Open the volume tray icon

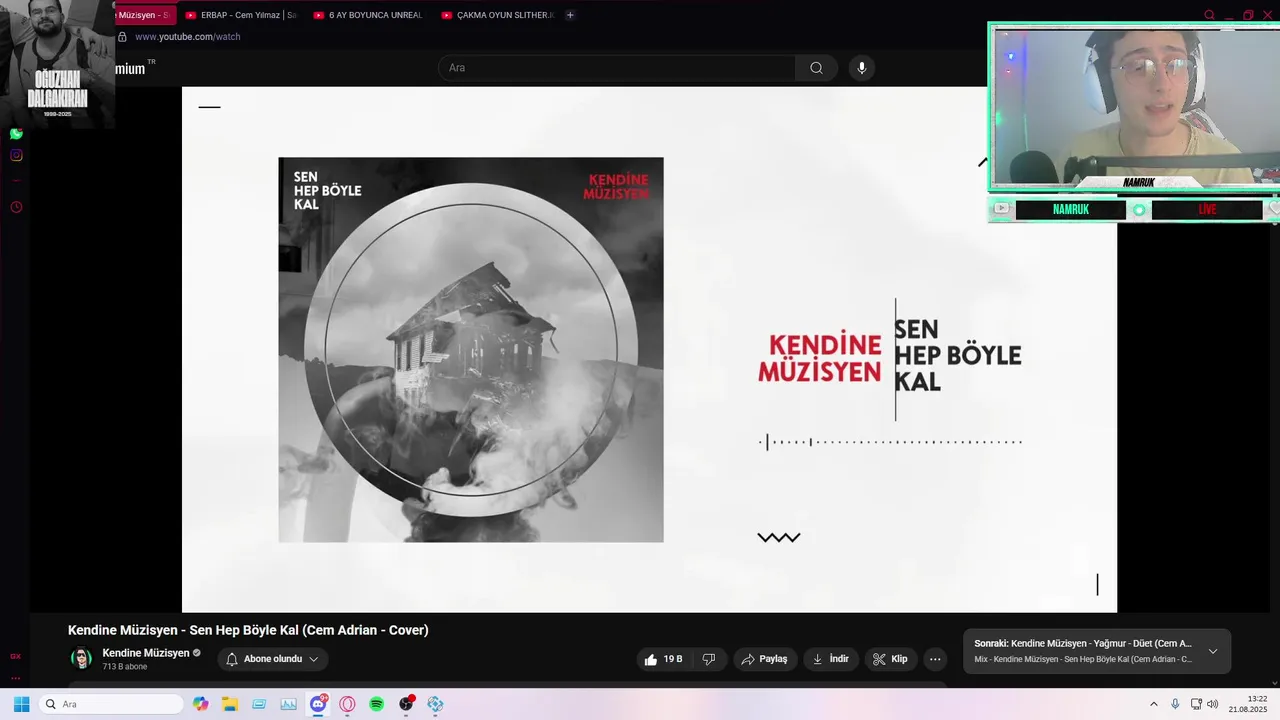click(1213, 704)
